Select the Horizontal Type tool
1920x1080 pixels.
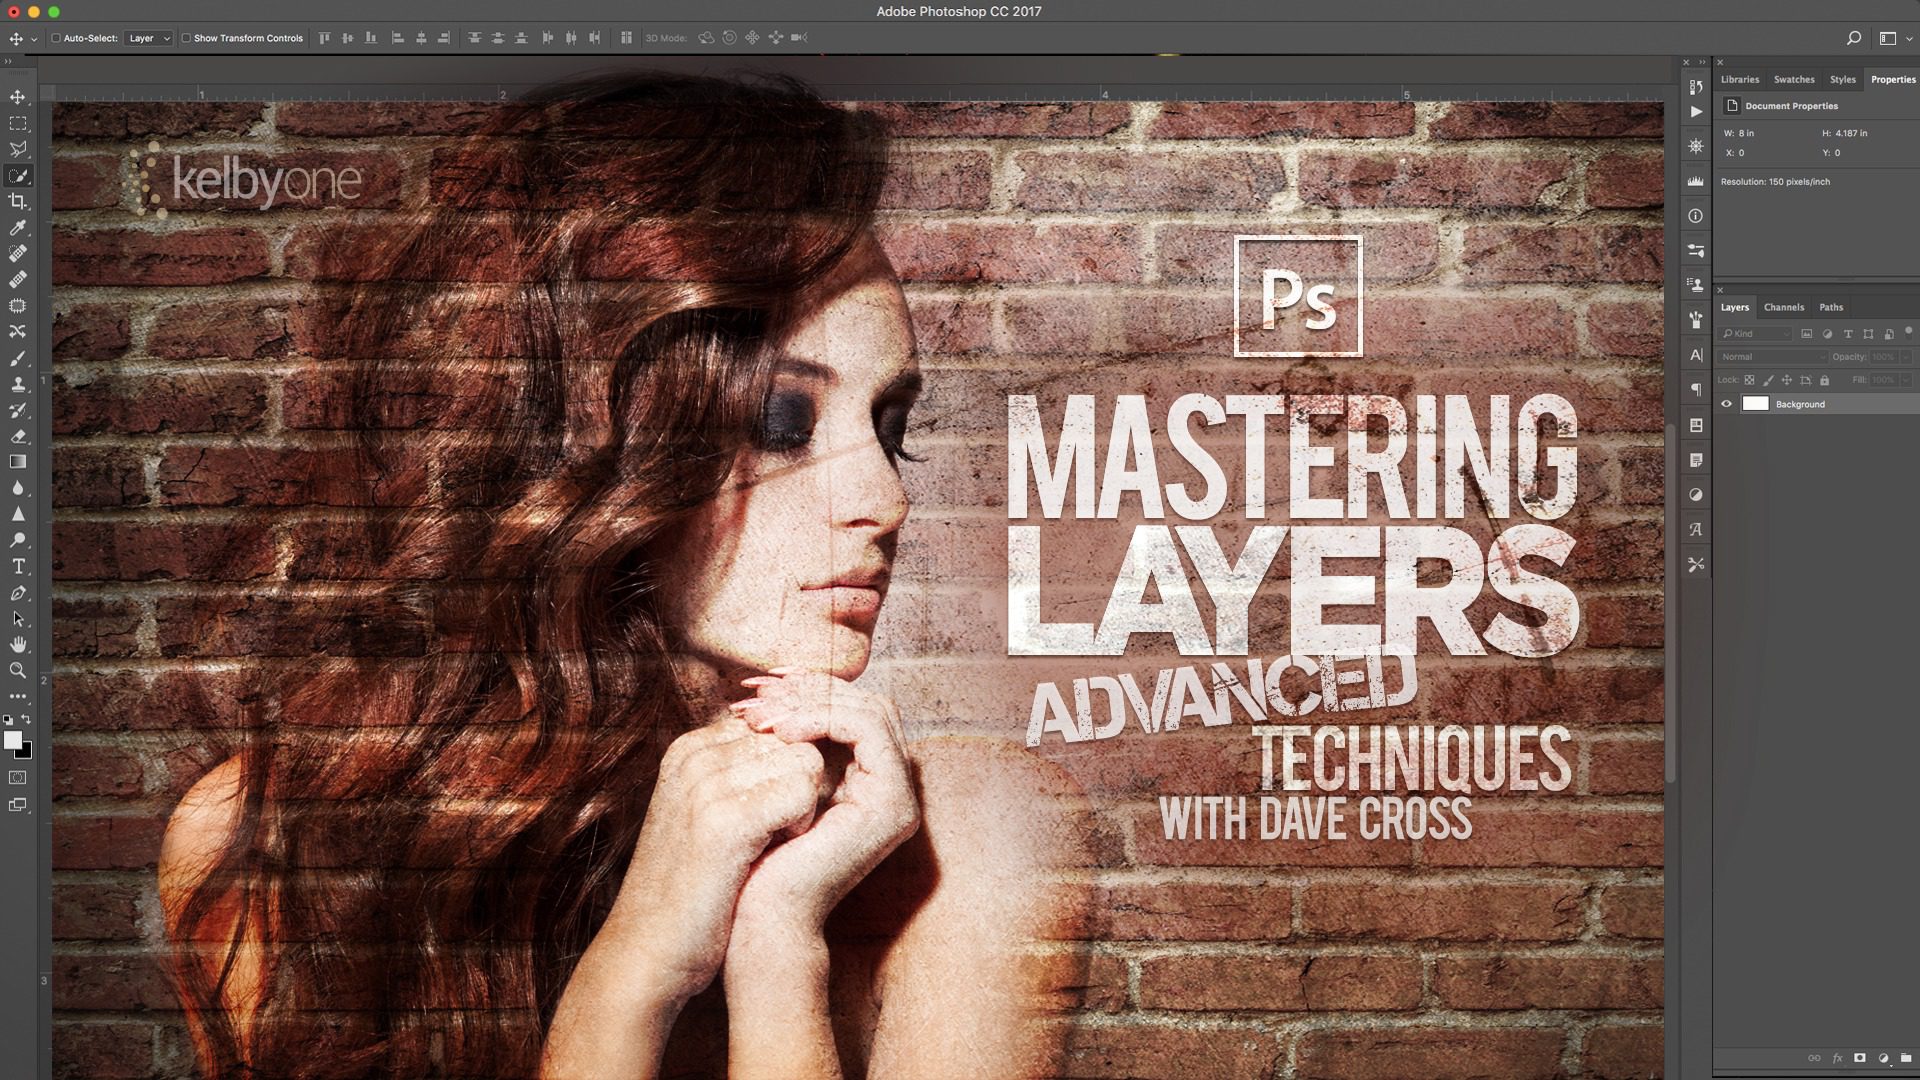(x=18, y=567)
